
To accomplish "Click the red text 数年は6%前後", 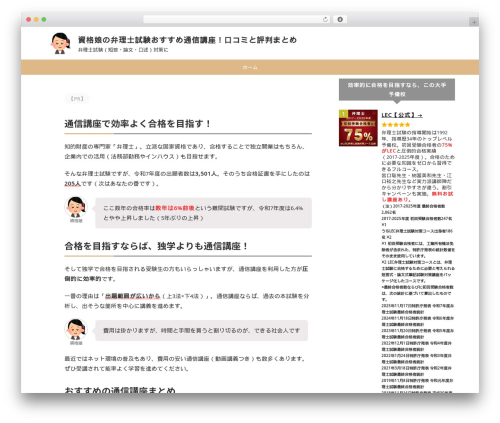I will 175,208.
